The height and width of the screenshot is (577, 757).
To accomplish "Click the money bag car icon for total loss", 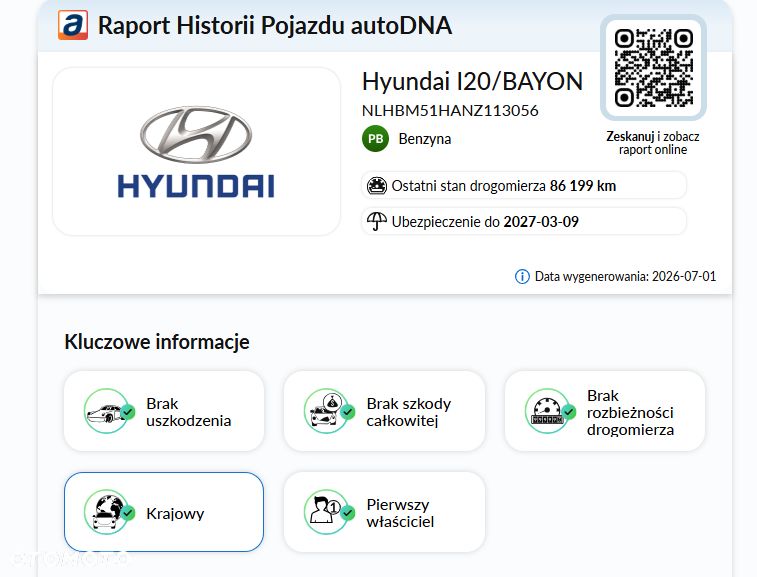I will click(329, 411).
